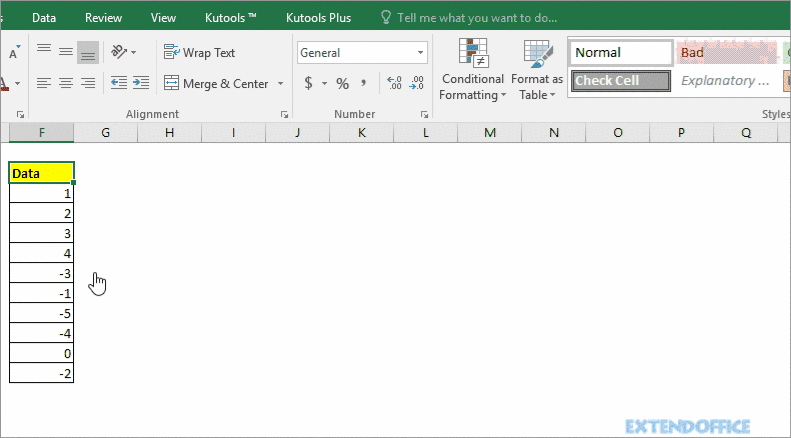Click Merge & Center button
The height and width of the screenshot is (438, 791).
tap(216, 84)
